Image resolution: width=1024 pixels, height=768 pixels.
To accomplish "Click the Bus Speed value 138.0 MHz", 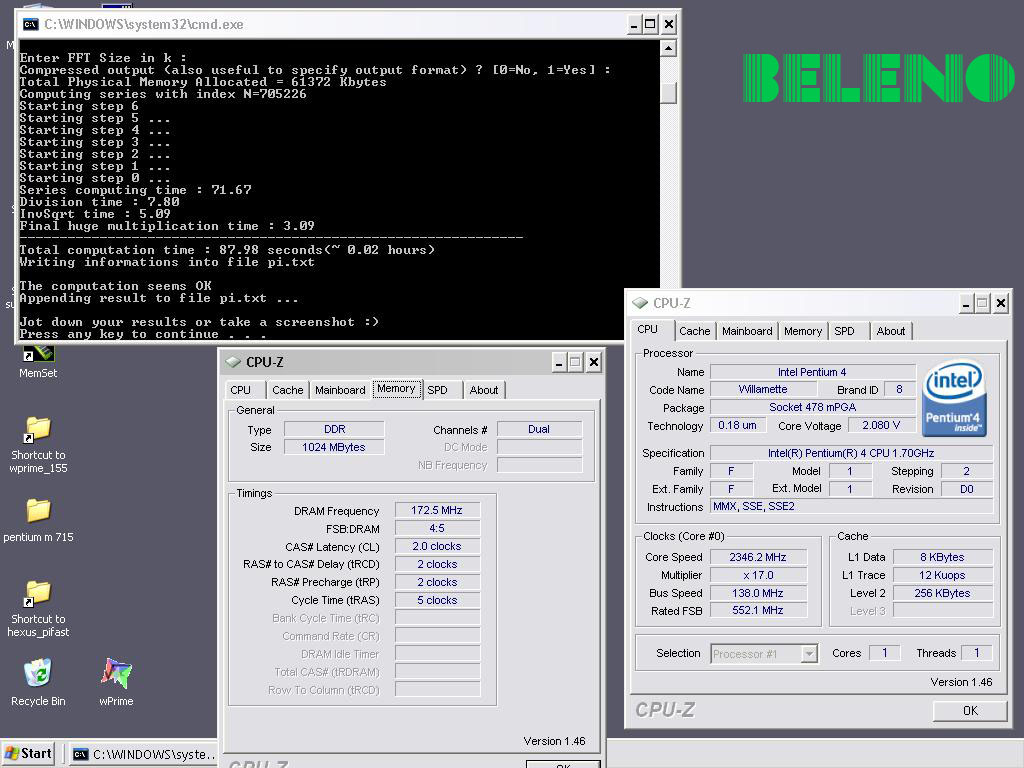I will pyautogui.click(x=758, y=593).
